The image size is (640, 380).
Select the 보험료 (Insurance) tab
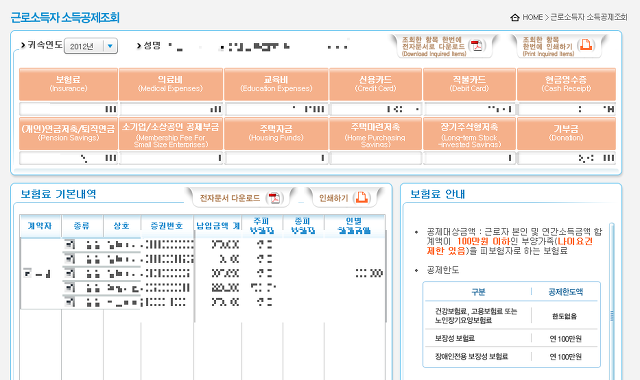pos(68,84)
